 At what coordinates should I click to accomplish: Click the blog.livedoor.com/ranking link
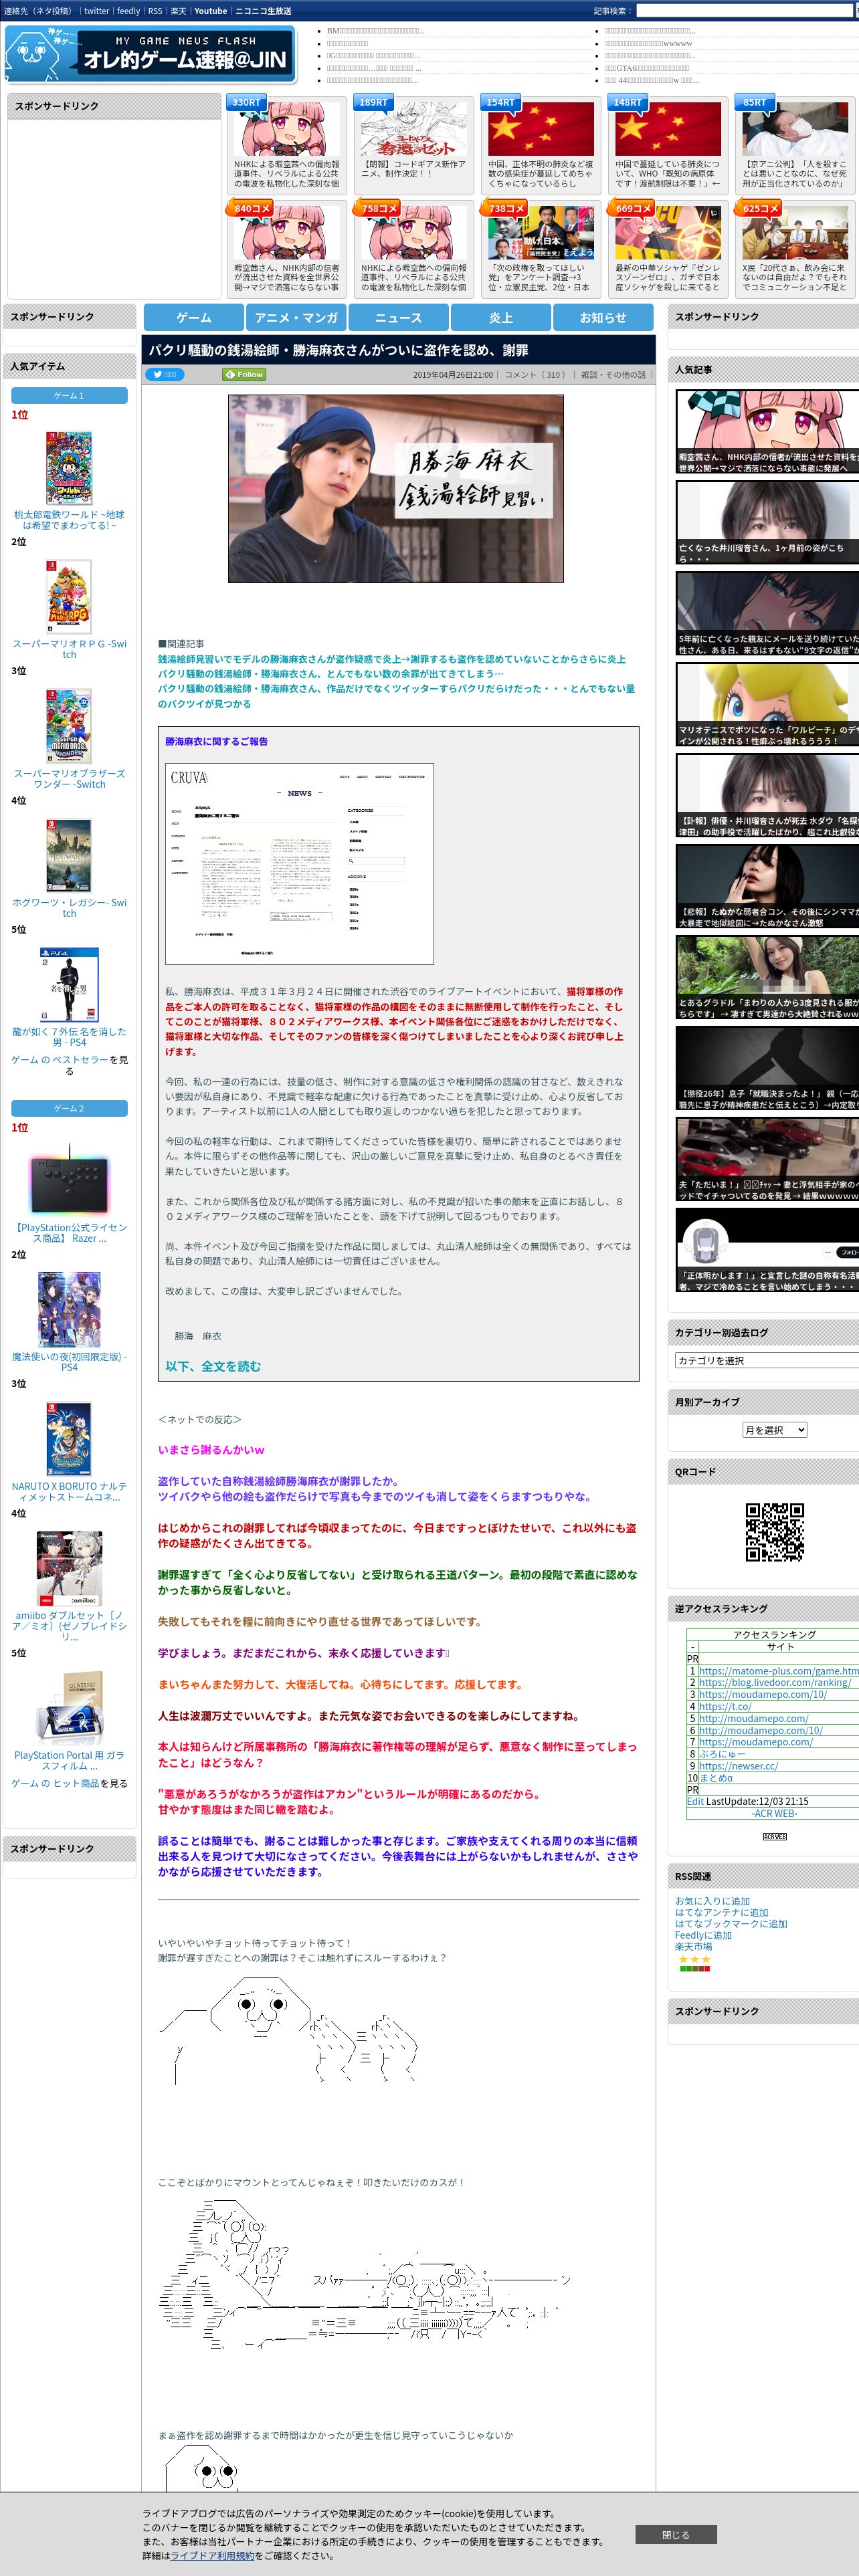[x=775, y=1682]
